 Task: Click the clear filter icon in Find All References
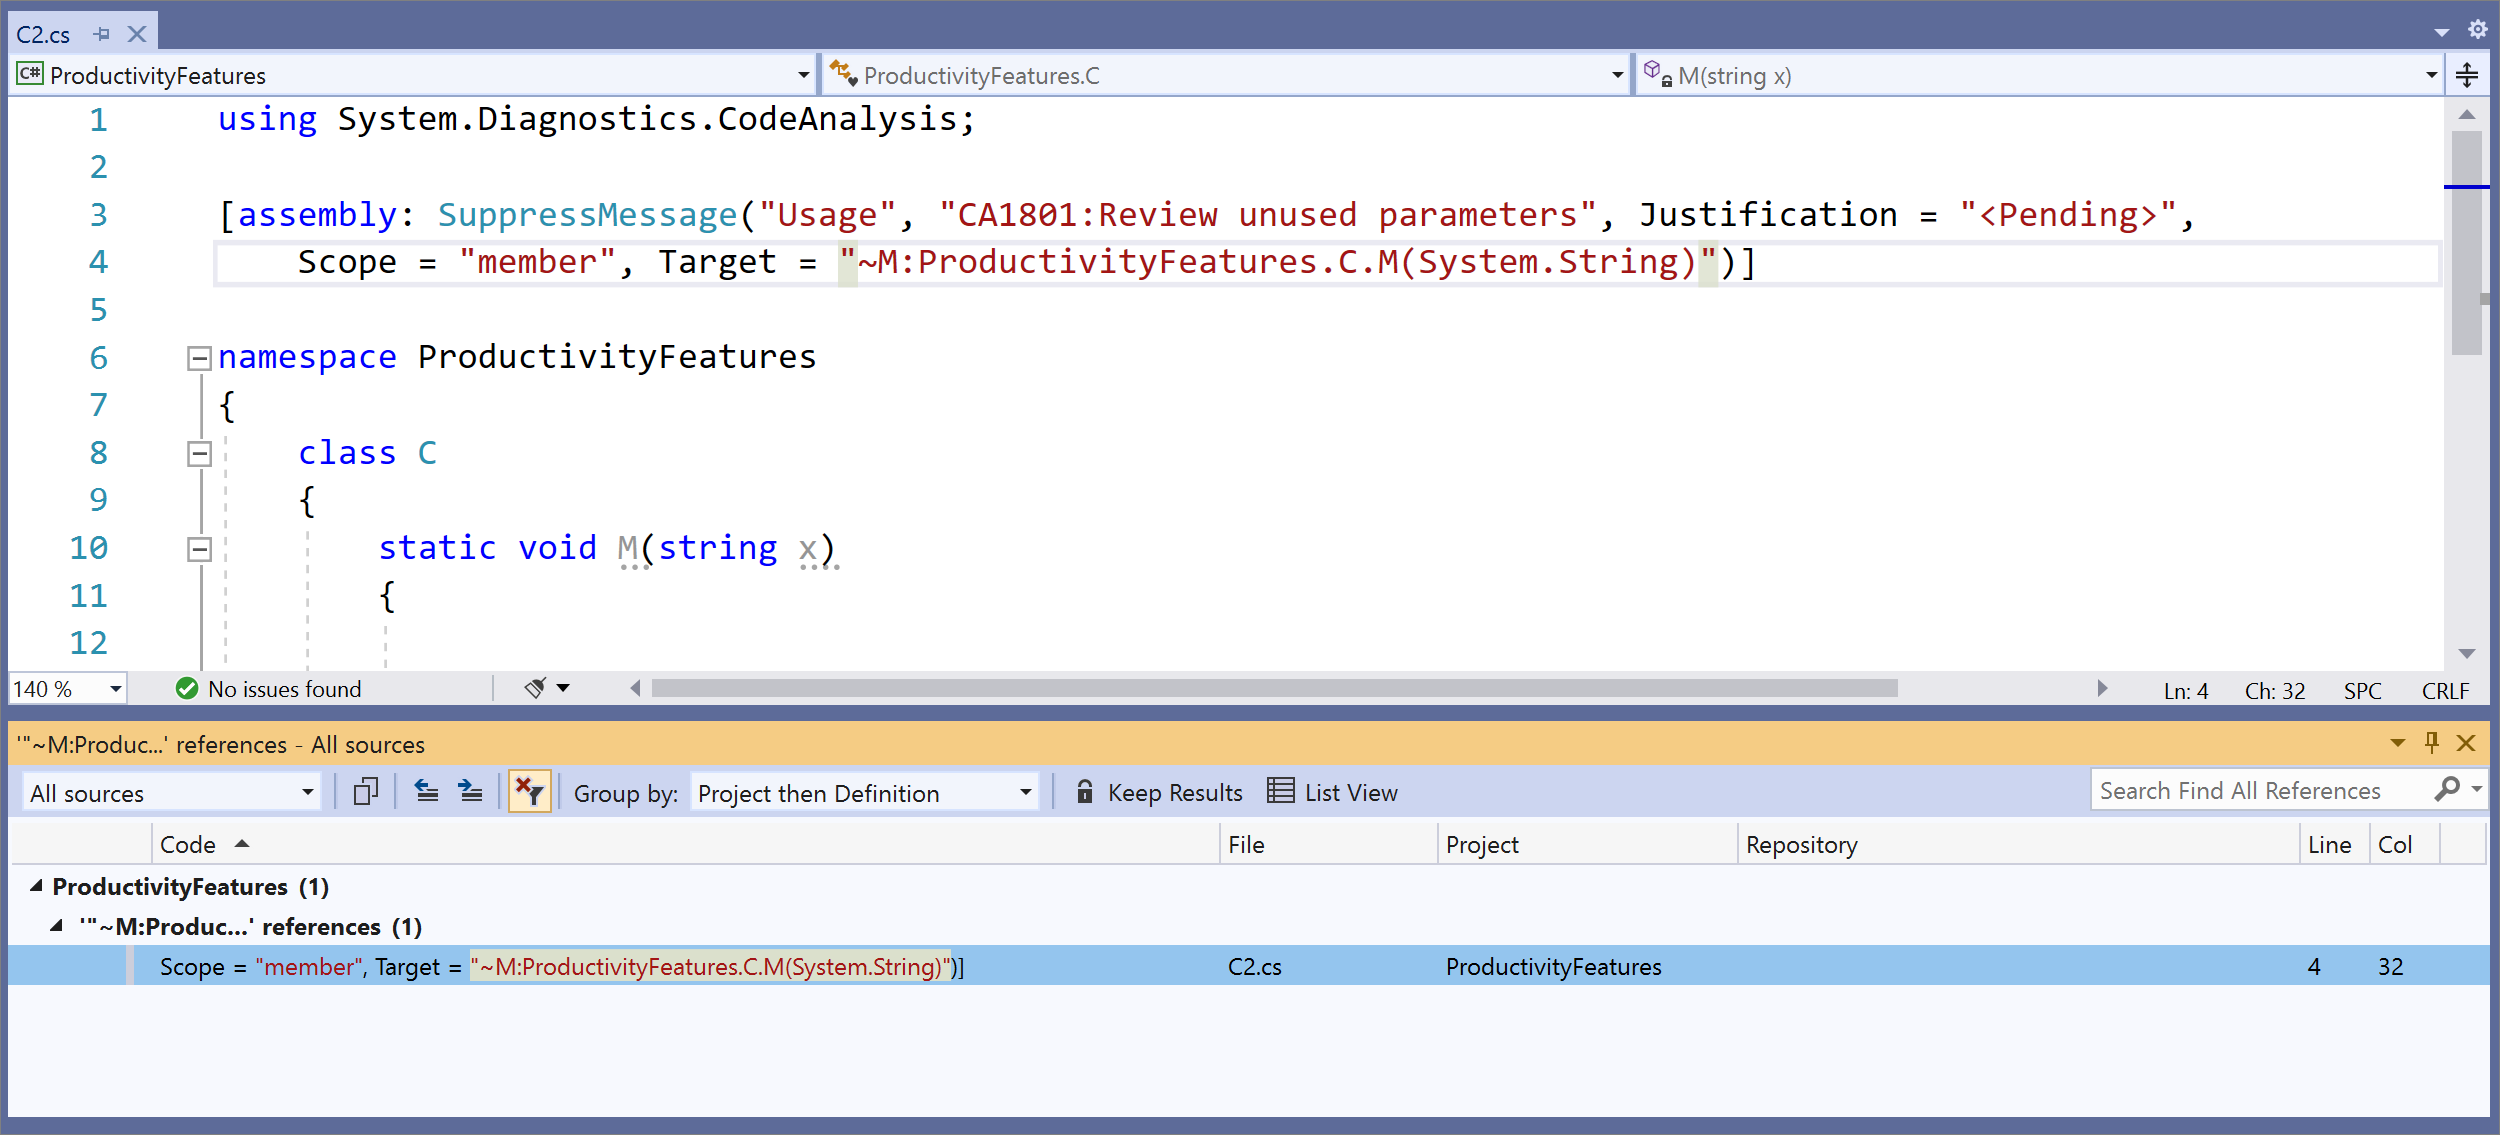533,791
